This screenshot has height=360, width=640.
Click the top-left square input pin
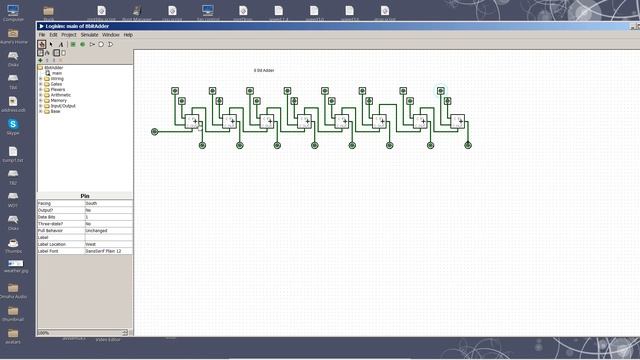(x=175, y=91)
